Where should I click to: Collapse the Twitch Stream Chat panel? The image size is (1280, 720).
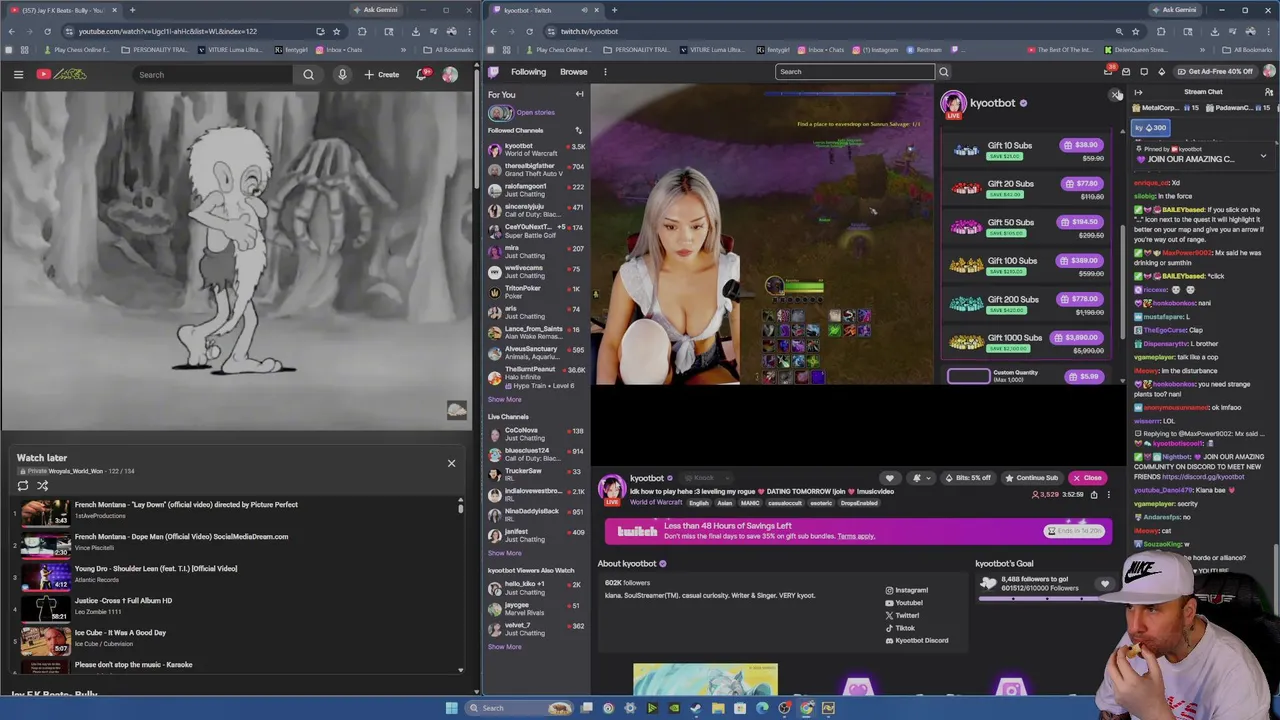(1138, 92)
